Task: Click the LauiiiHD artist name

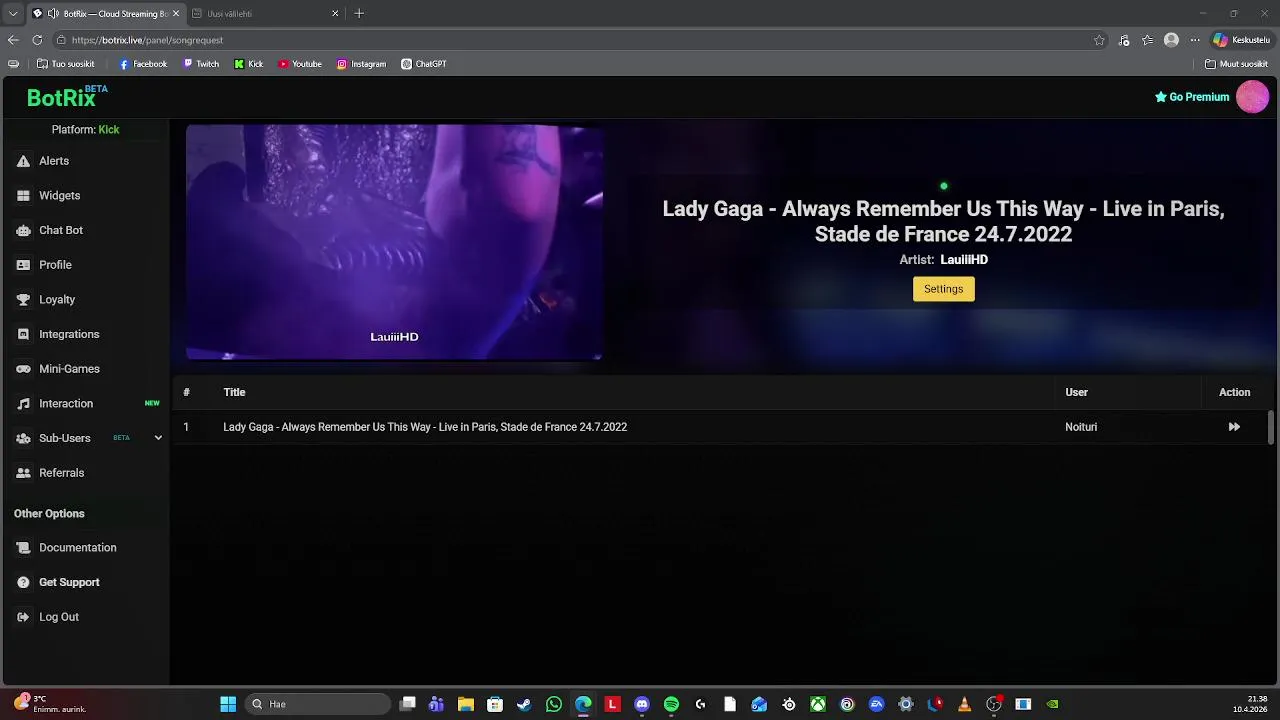Action: [x=964, y=260]
